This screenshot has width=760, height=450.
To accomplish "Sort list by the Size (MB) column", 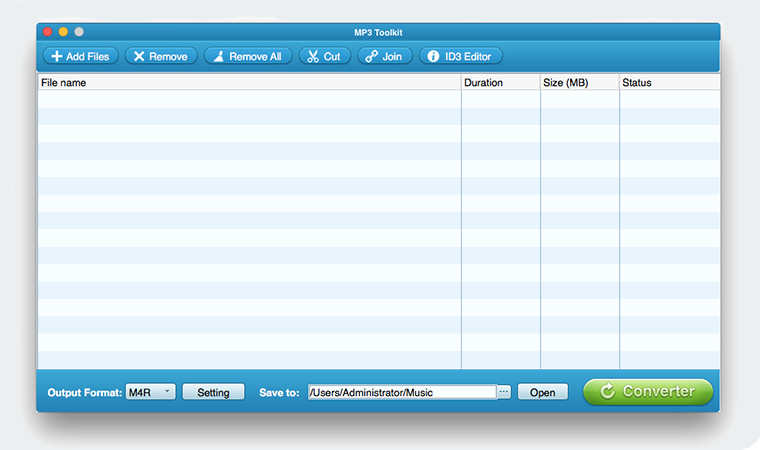I will 579,83.
